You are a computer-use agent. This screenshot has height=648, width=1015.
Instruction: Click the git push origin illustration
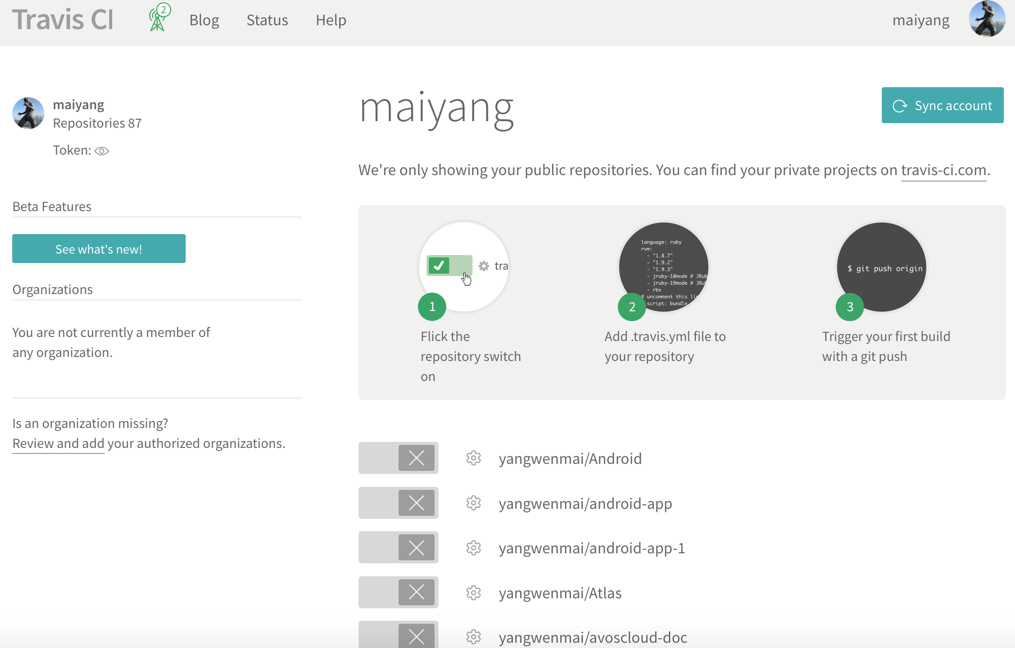coord(881,267)
